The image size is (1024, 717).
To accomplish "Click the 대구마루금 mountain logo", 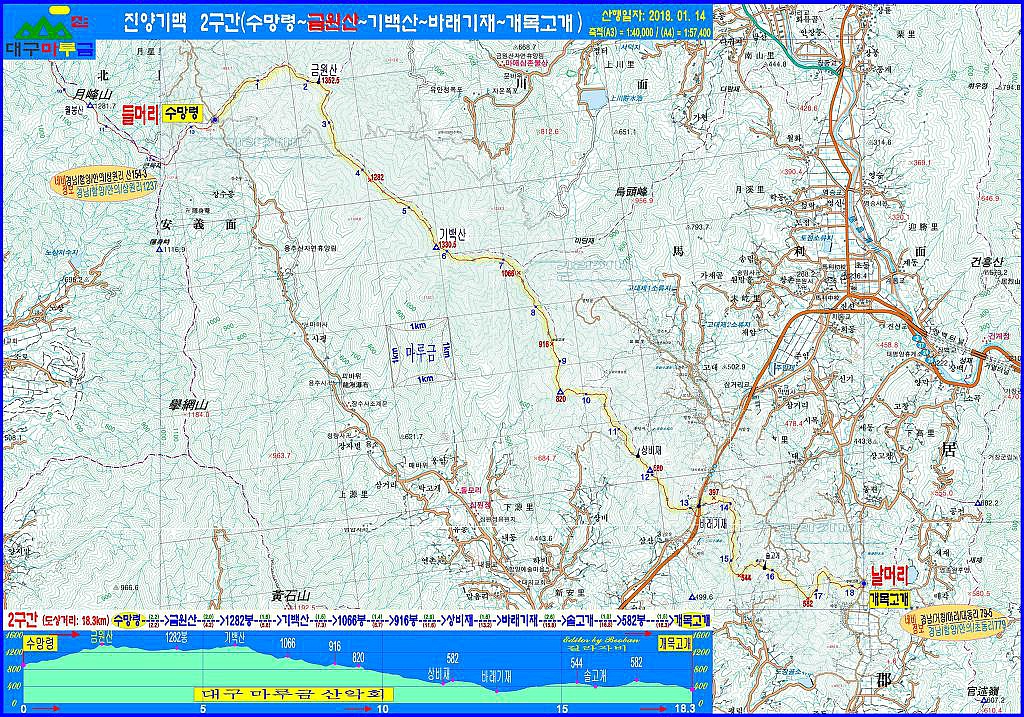I will click(x=50, y=31).
